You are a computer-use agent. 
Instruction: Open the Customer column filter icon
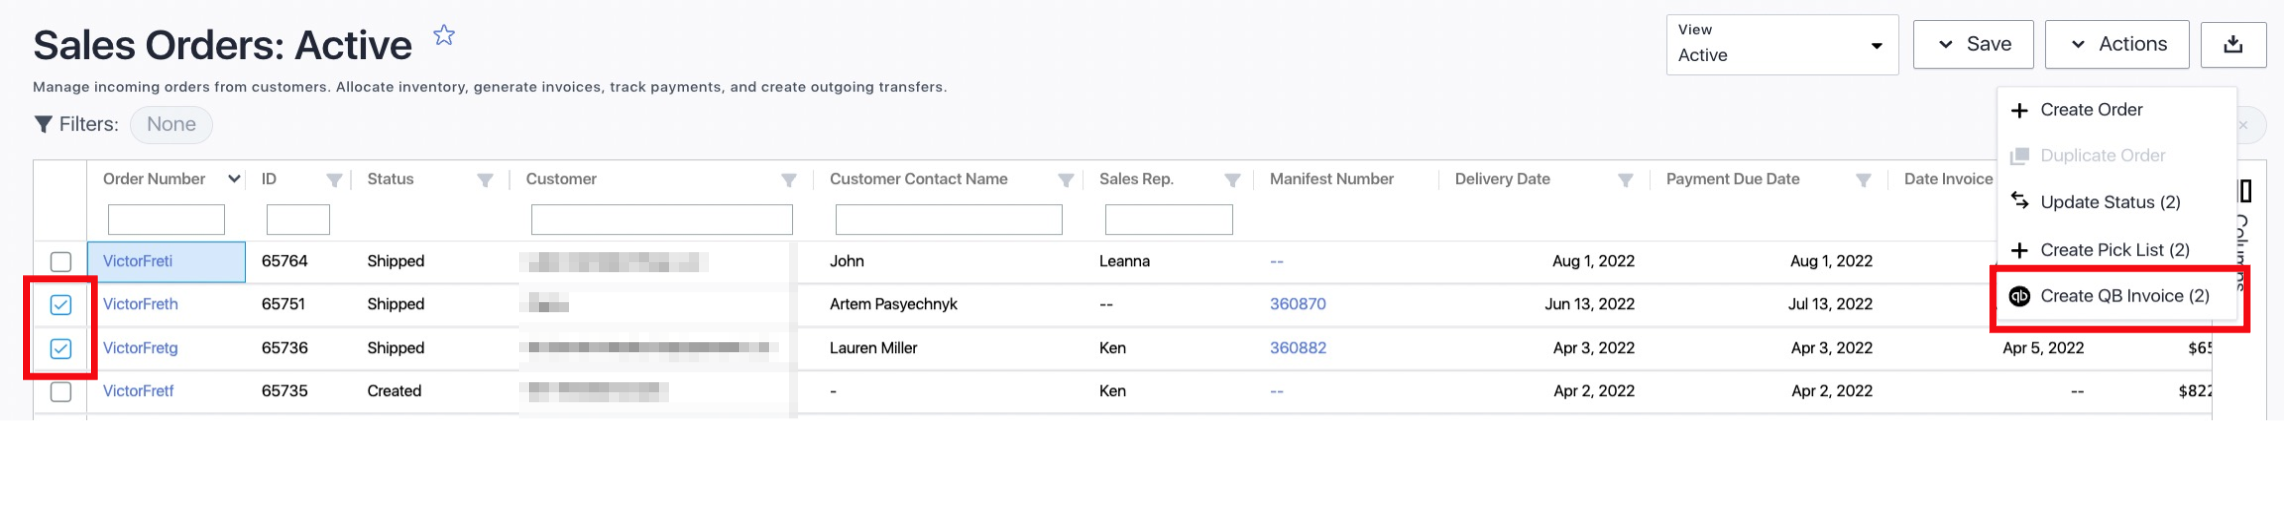(x=789, y=180)
